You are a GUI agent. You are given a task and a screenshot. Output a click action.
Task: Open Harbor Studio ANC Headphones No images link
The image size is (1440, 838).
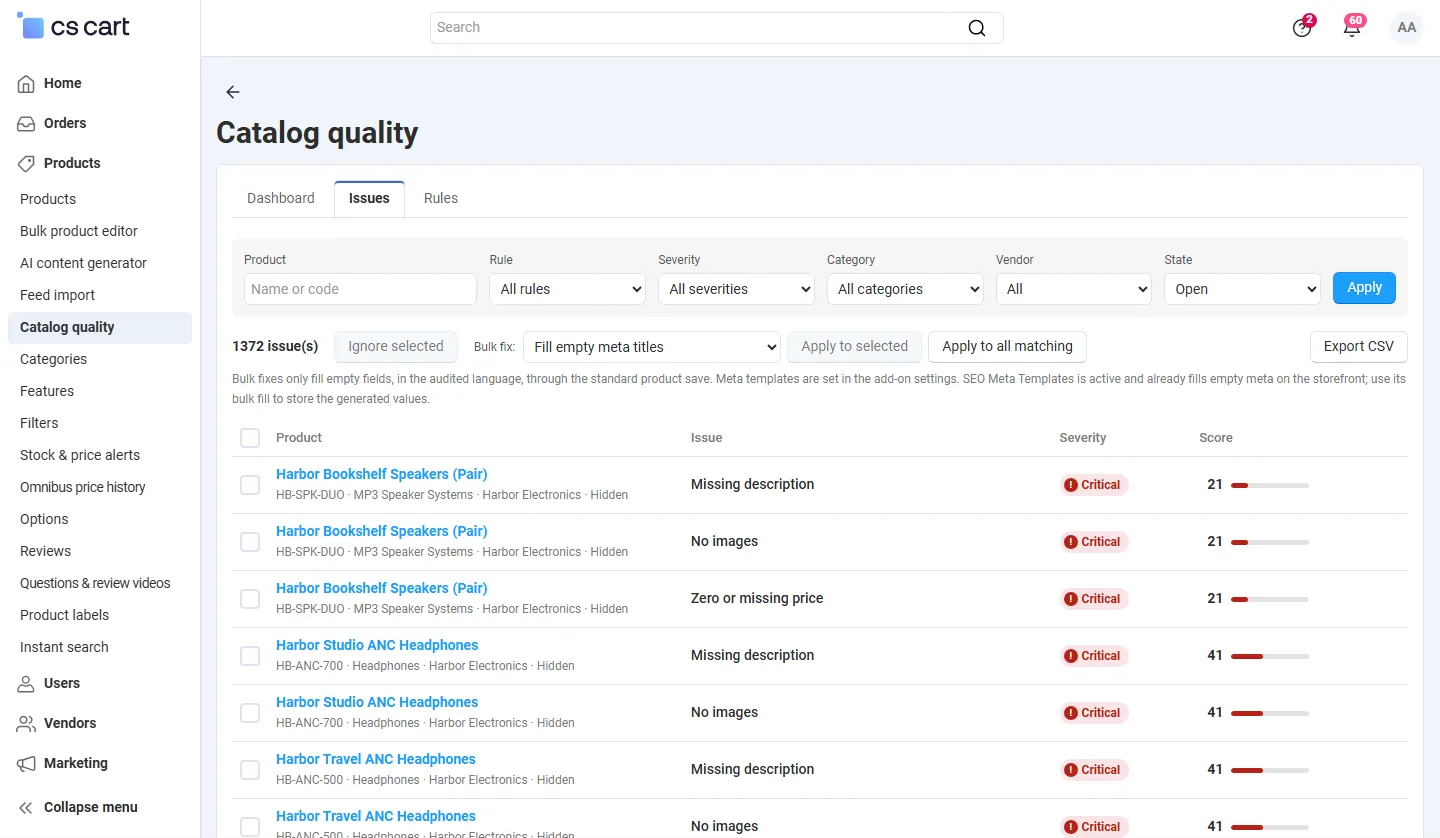tap(377, 702)
